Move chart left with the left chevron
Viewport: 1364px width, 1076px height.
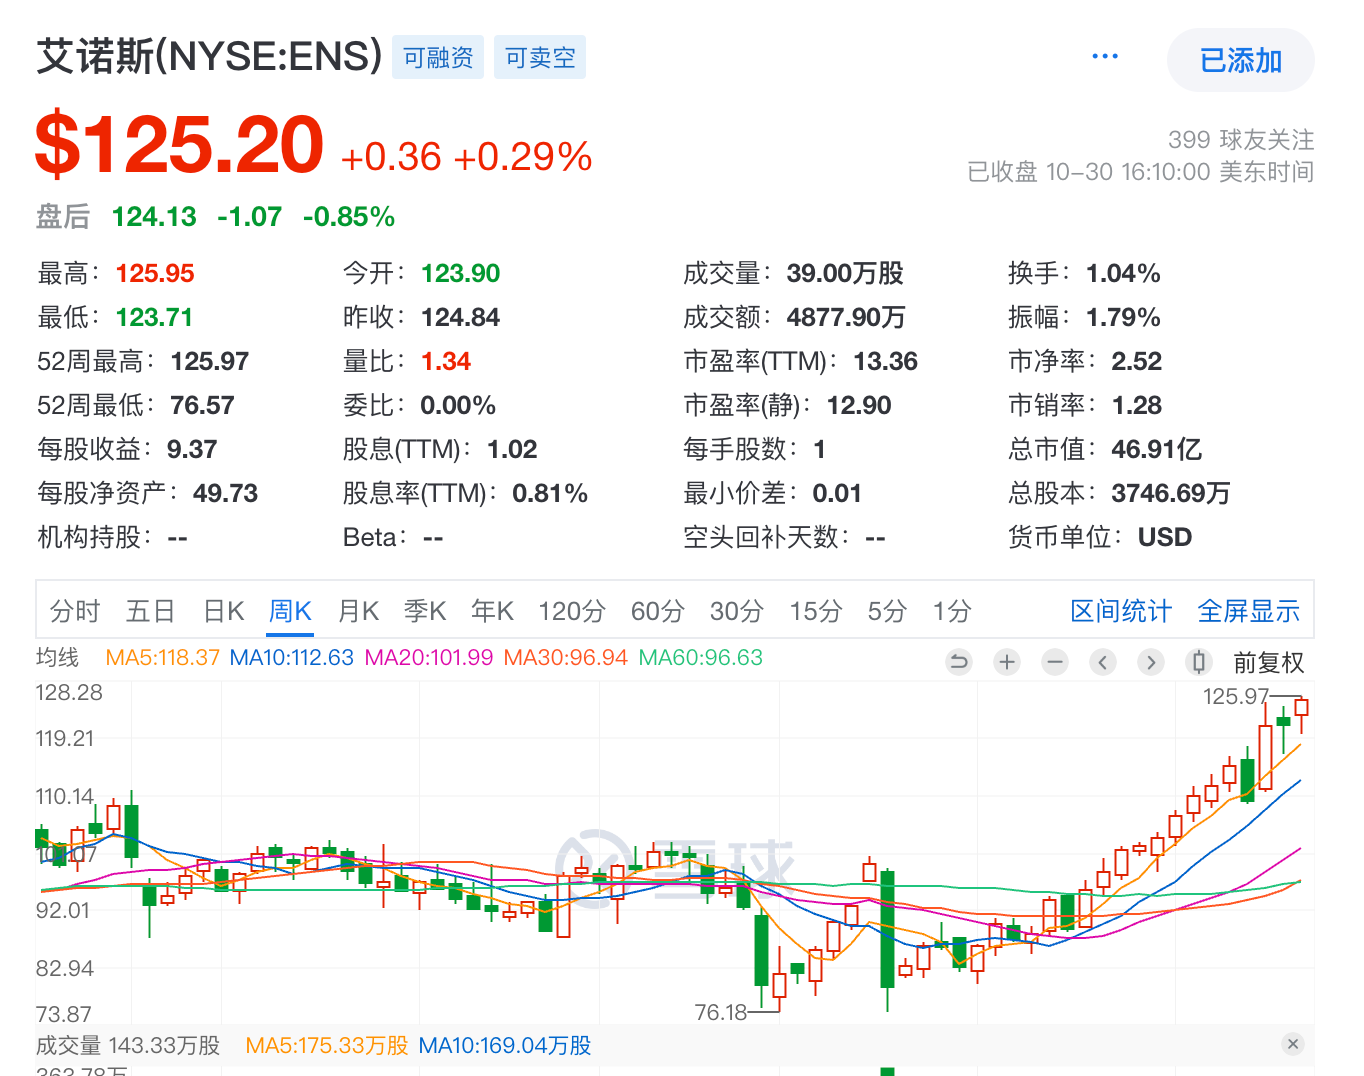point(1103,662)
